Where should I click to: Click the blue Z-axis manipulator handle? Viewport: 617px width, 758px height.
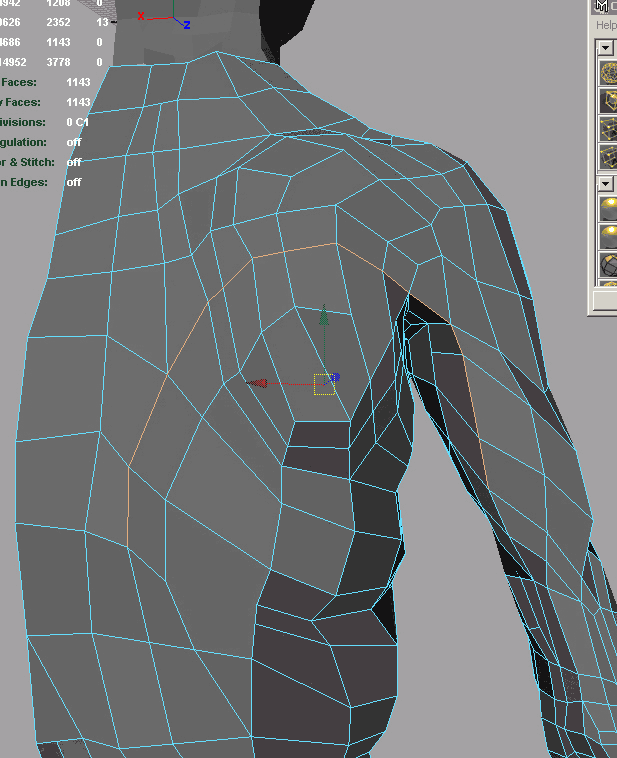[336, 378]
